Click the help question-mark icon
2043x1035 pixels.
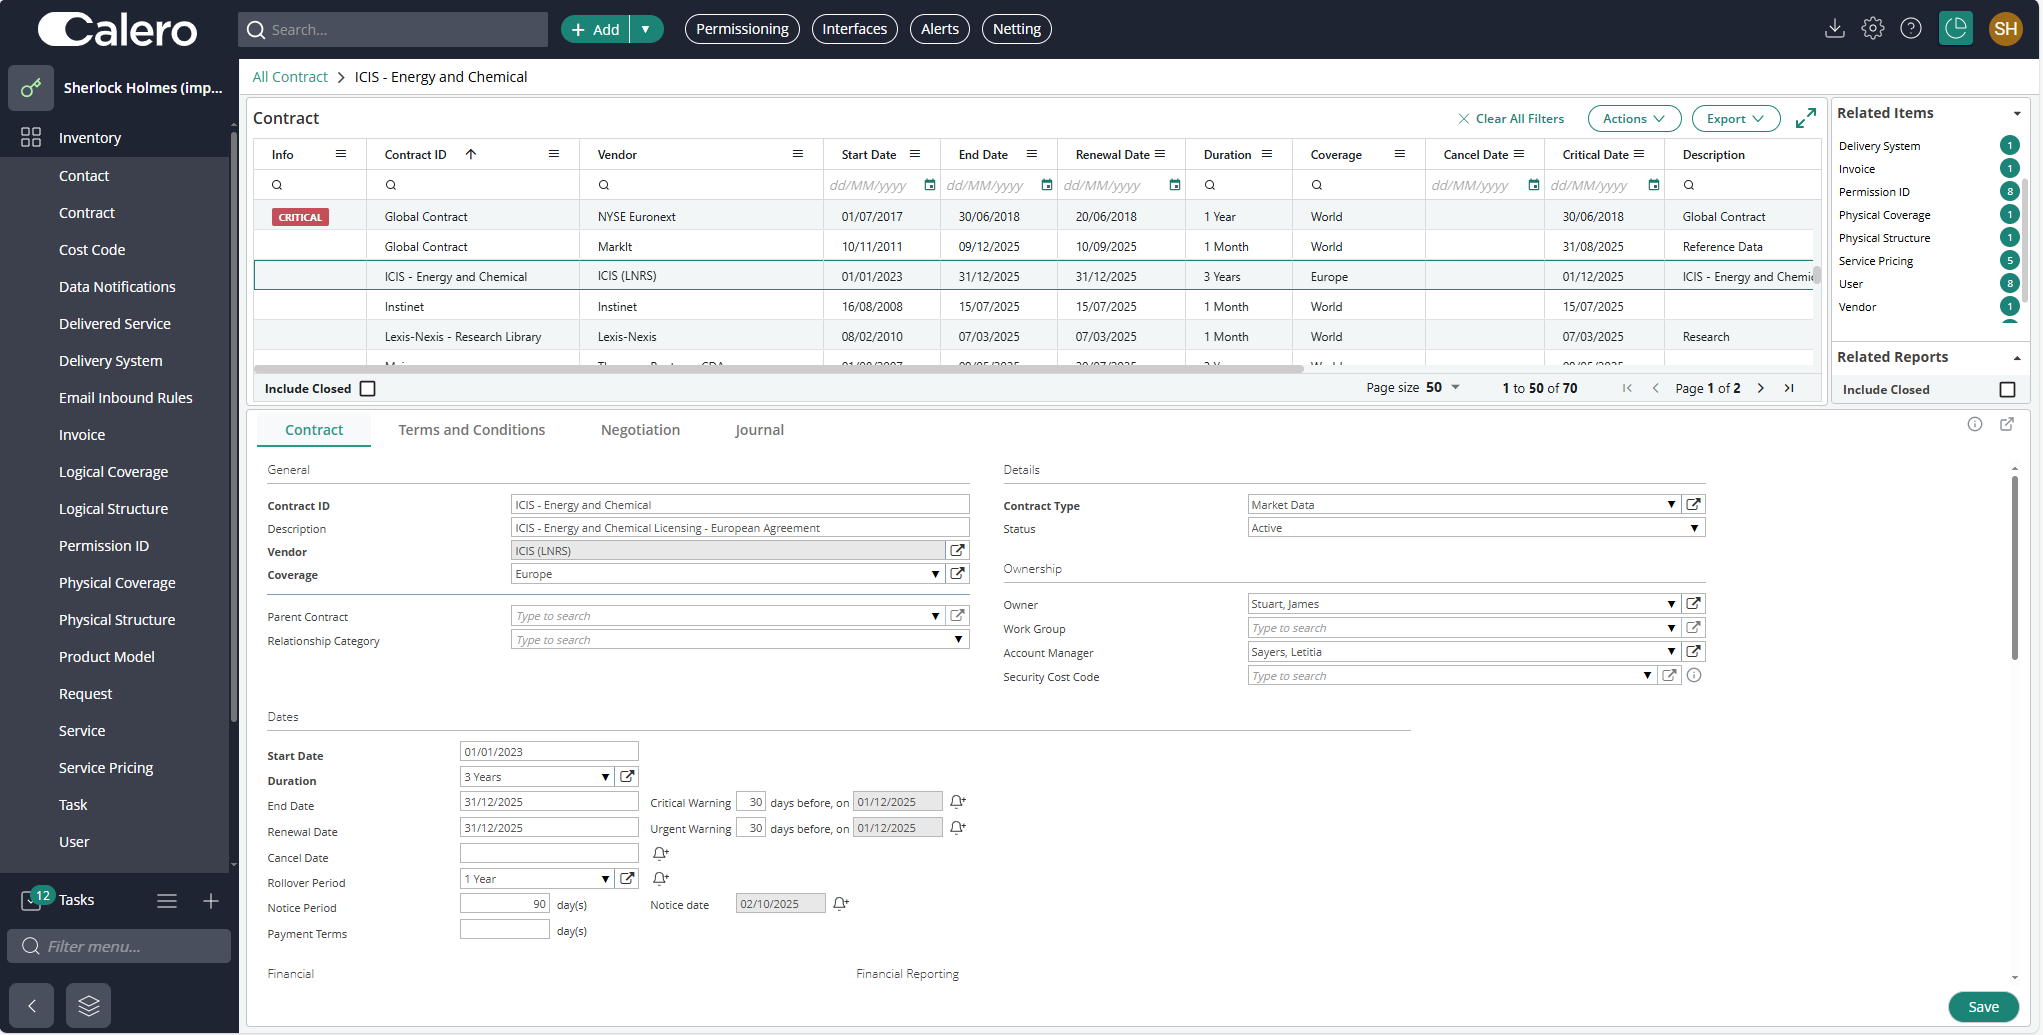(1911, 29)
